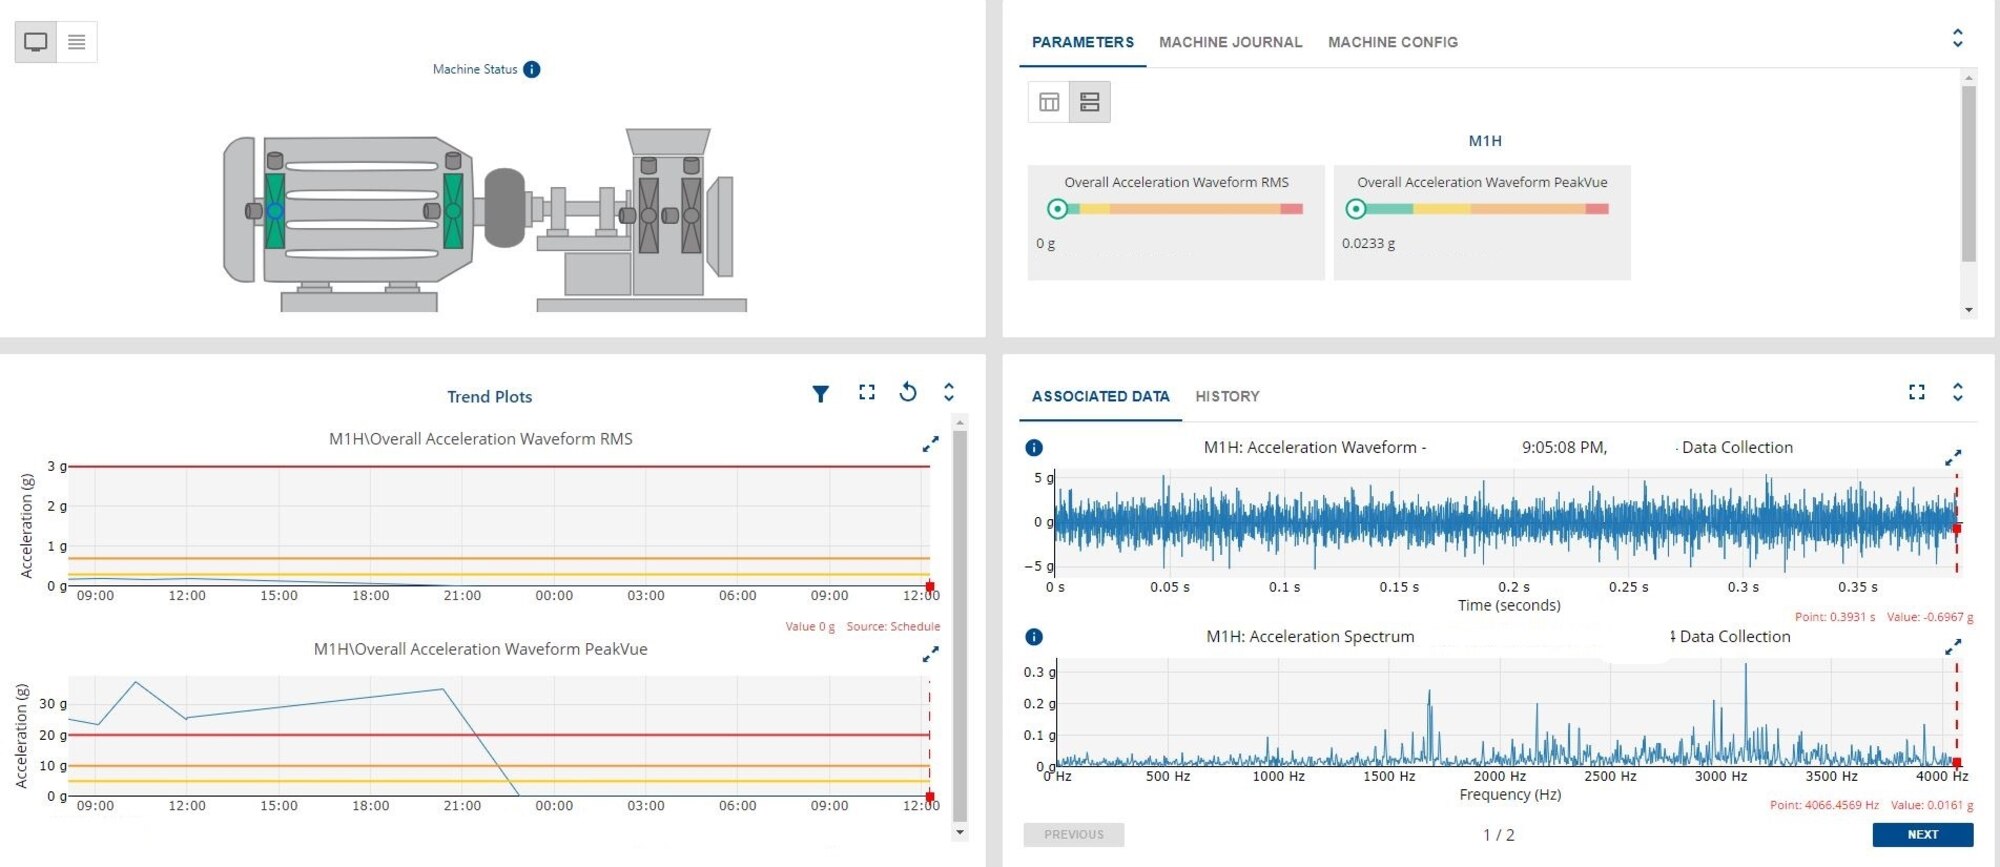Click the 1 / 2 page indicator
Viewport: 2000px width, 867px height.
coord(1498,835)
